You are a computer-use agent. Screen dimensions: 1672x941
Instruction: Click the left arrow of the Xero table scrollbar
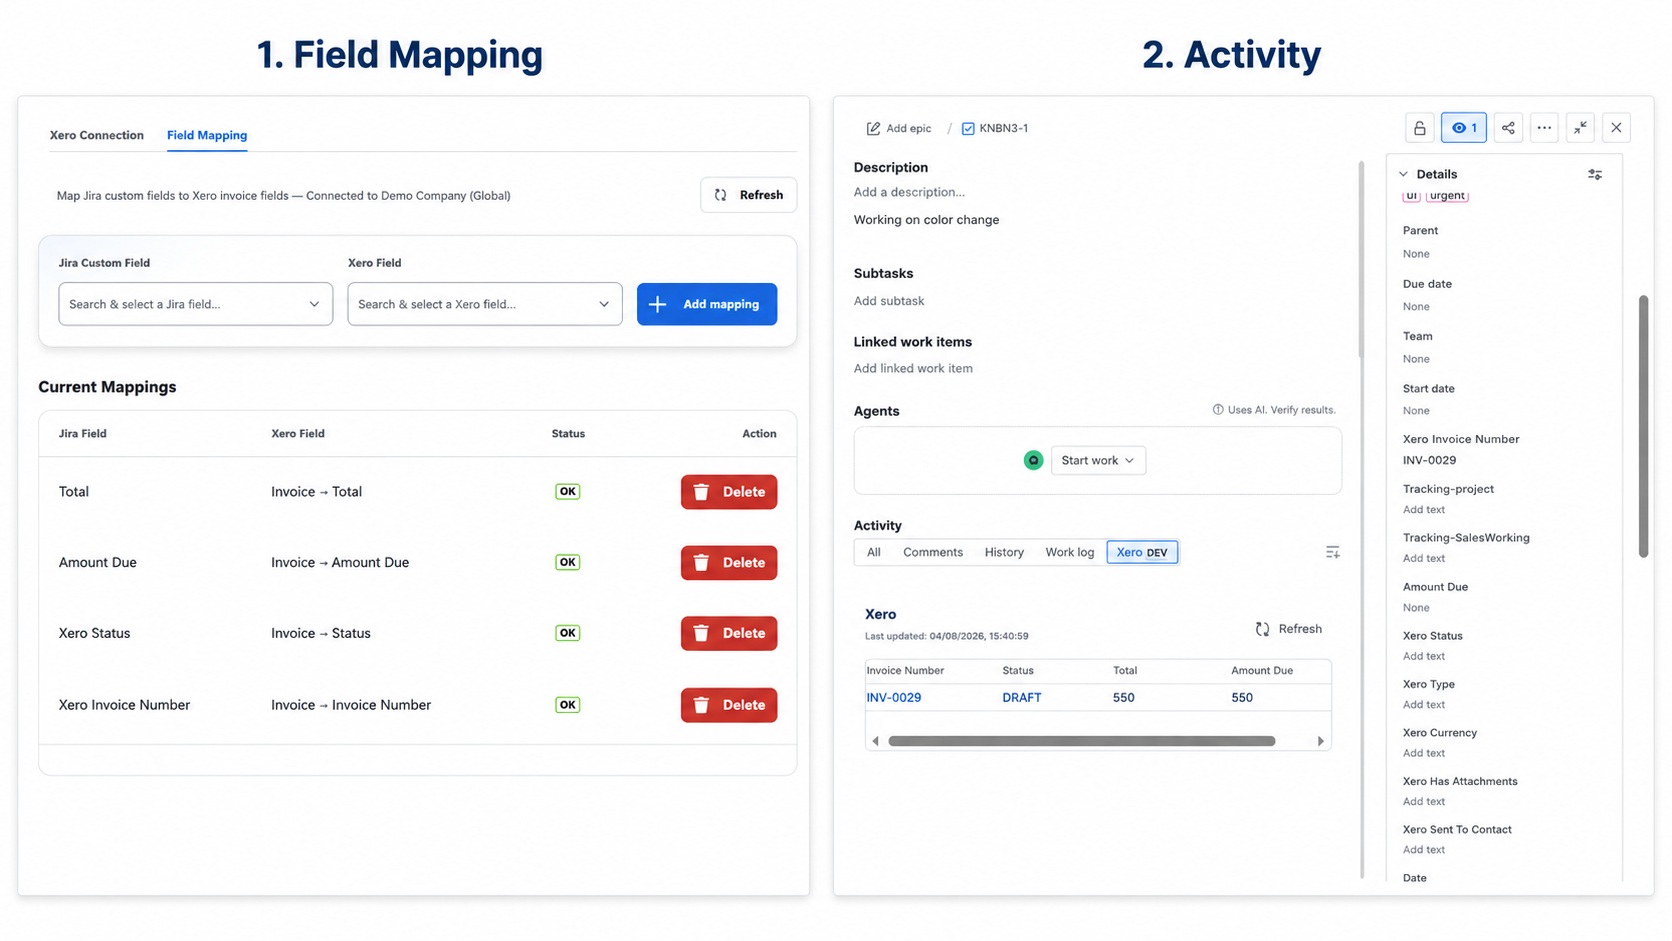pyautogui.click(x=876, y=741)
